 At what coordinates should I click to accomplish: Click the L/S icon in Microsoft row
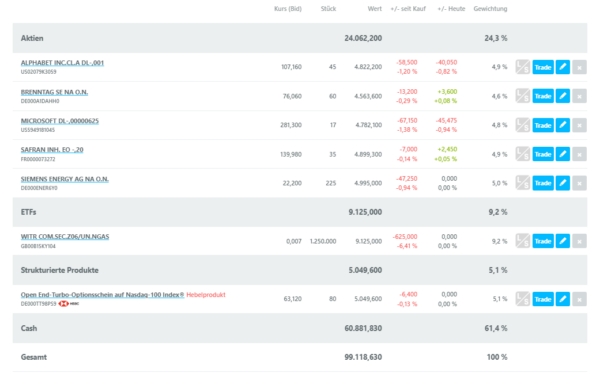[523, 125]
